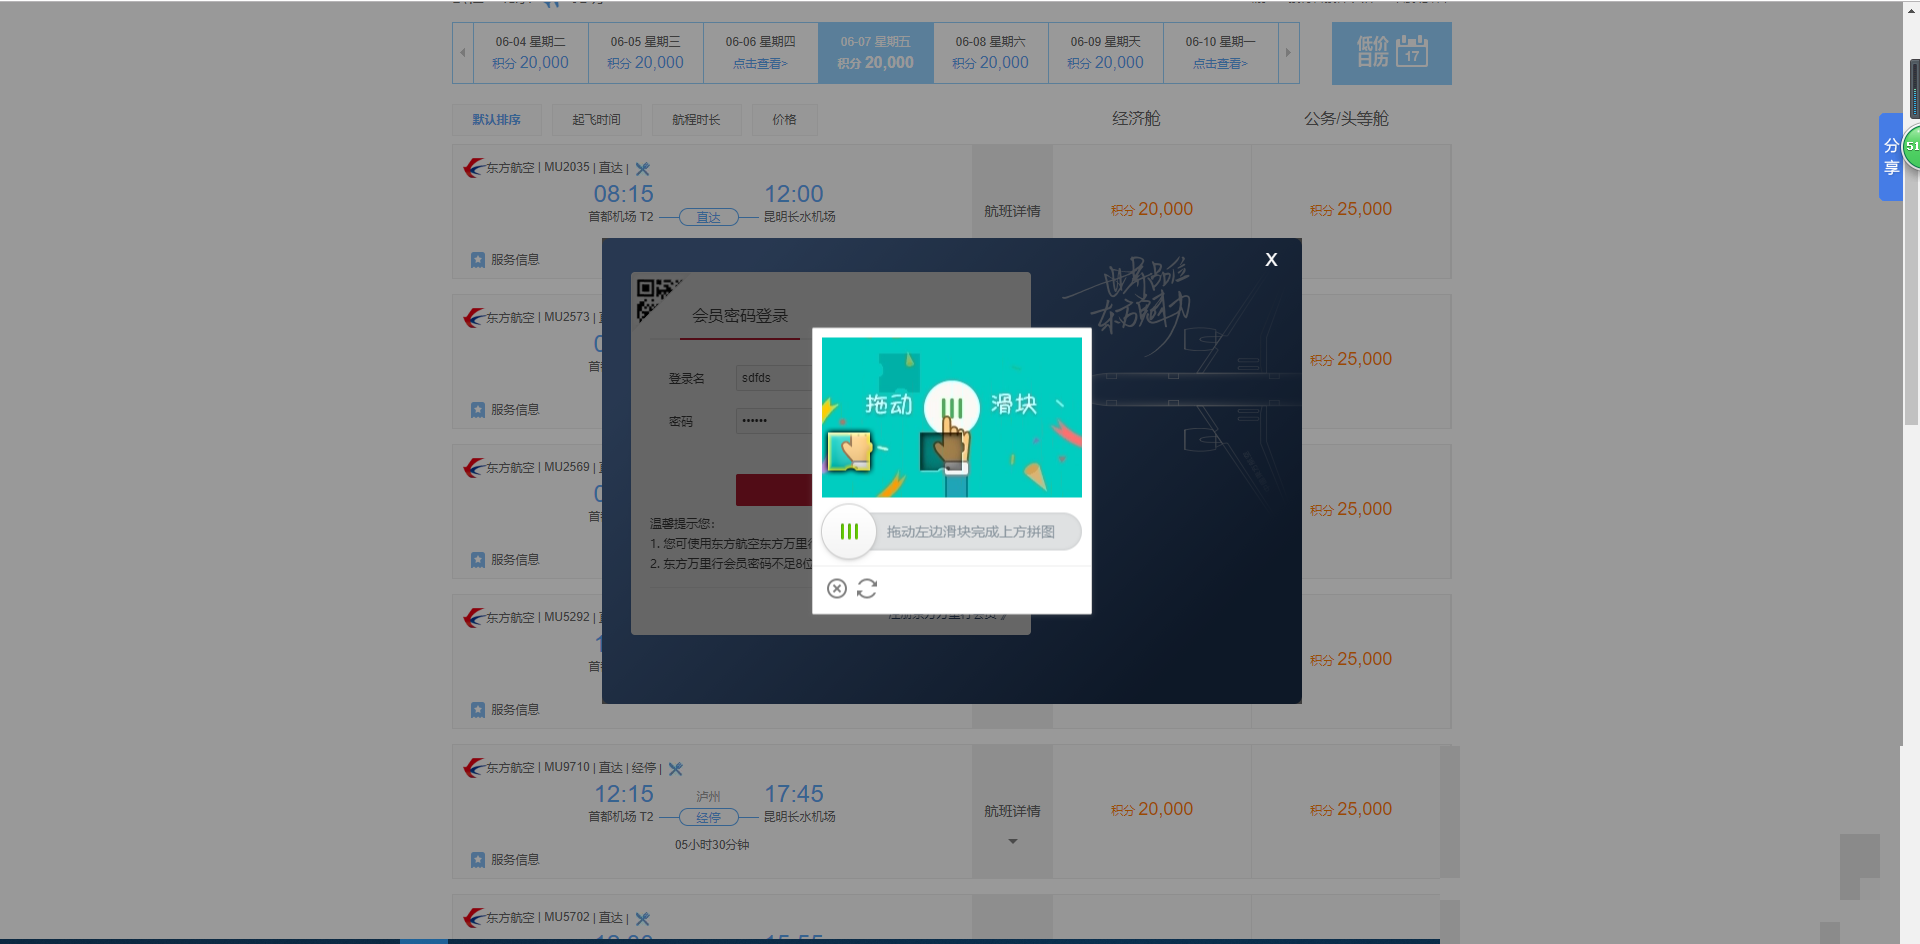
Task: Click the 经济舱 column header
Action: click(1136, 119)
